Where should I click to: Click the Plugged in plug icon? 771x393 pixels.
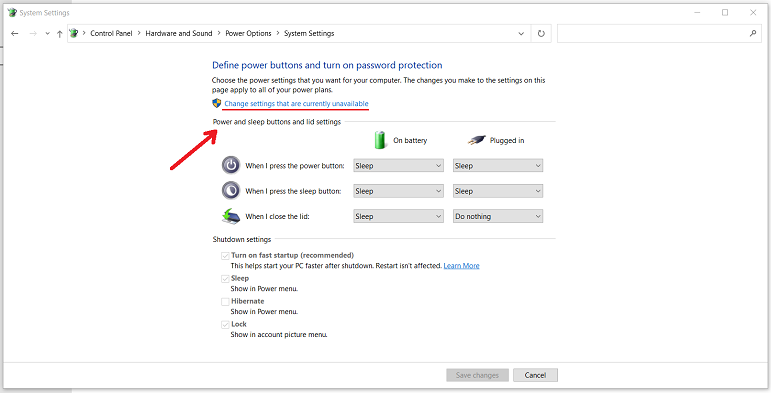click(476, 141)
